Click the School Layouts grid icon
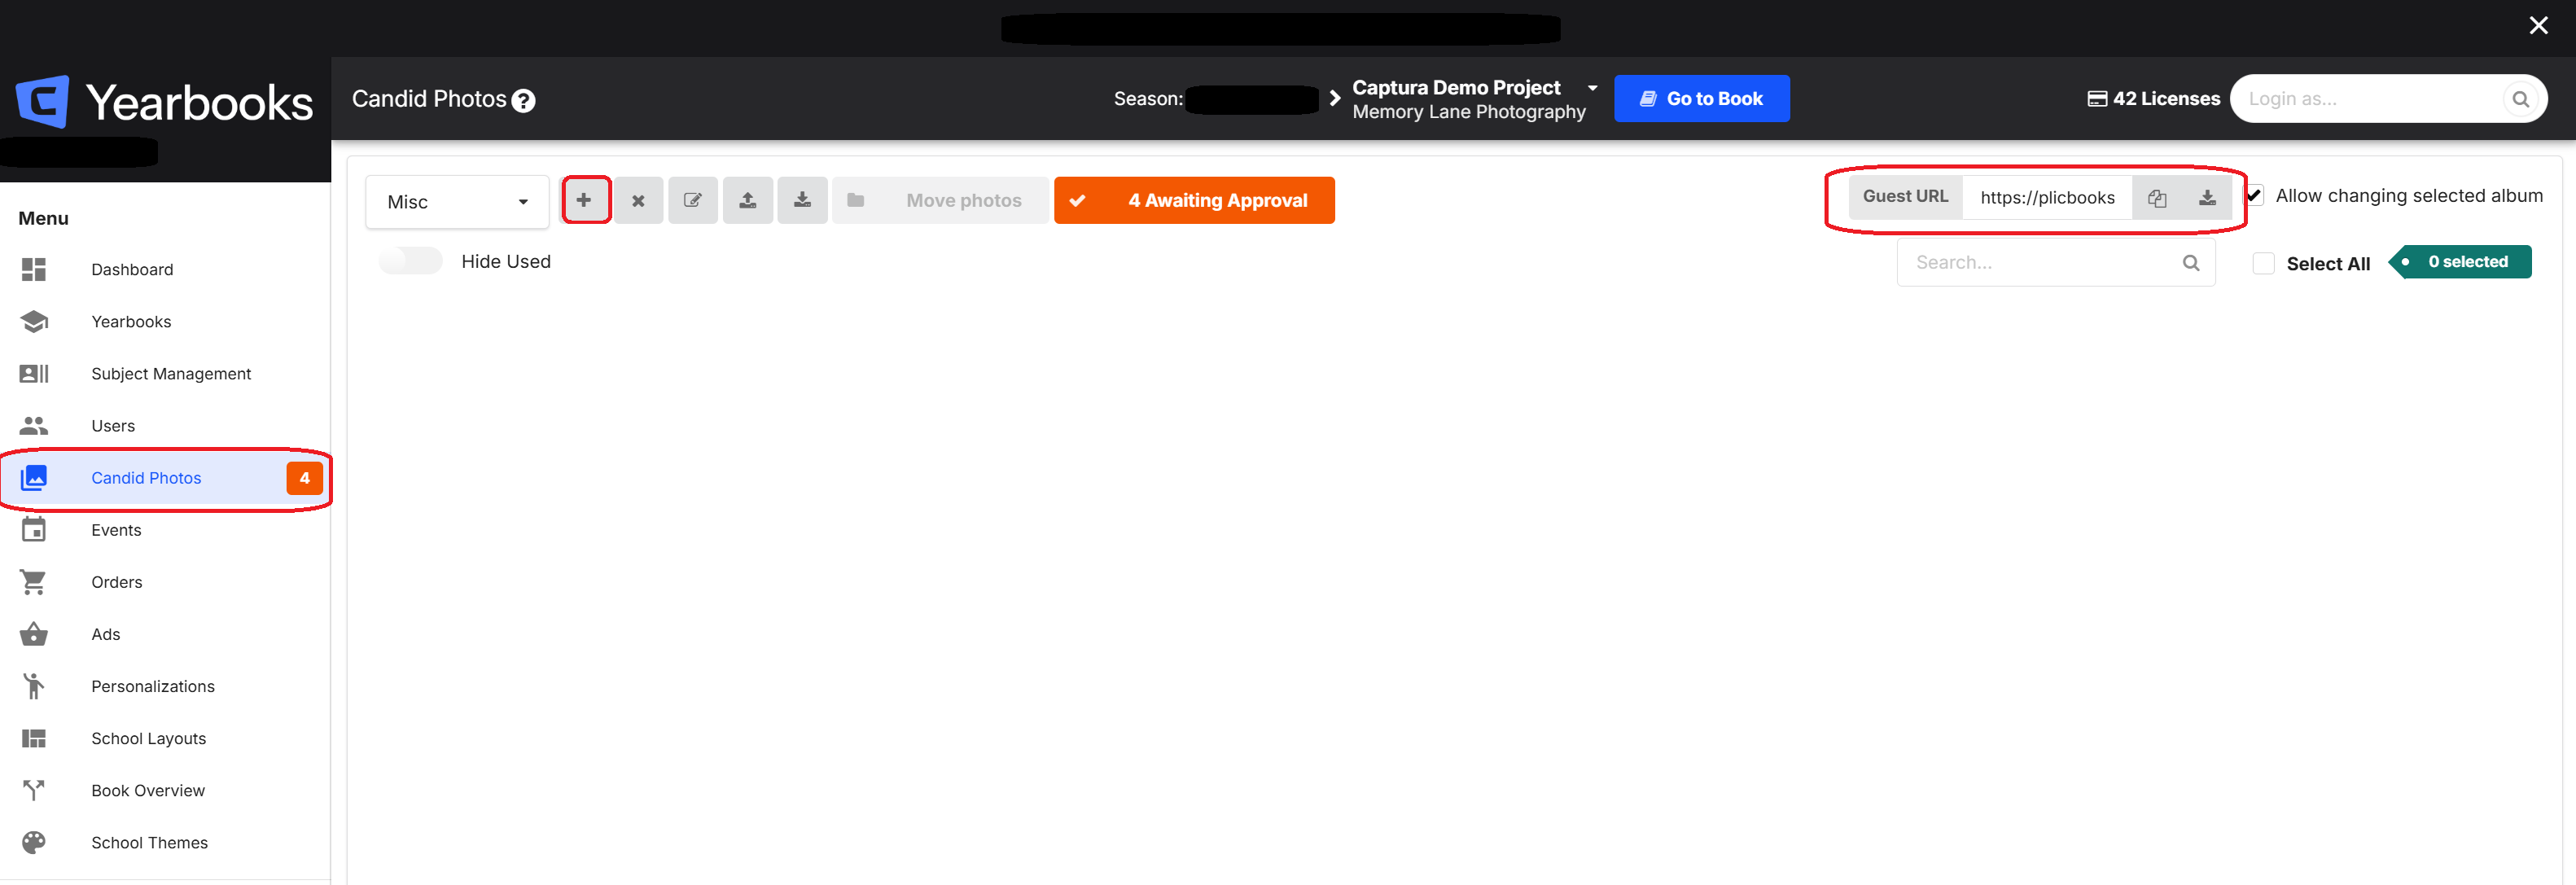 pos(33,738)
